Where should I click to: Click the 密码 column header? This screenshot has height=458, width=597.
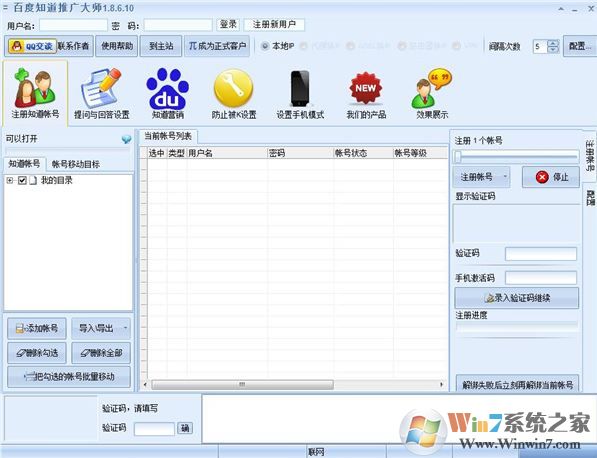(x=301, y=153)
